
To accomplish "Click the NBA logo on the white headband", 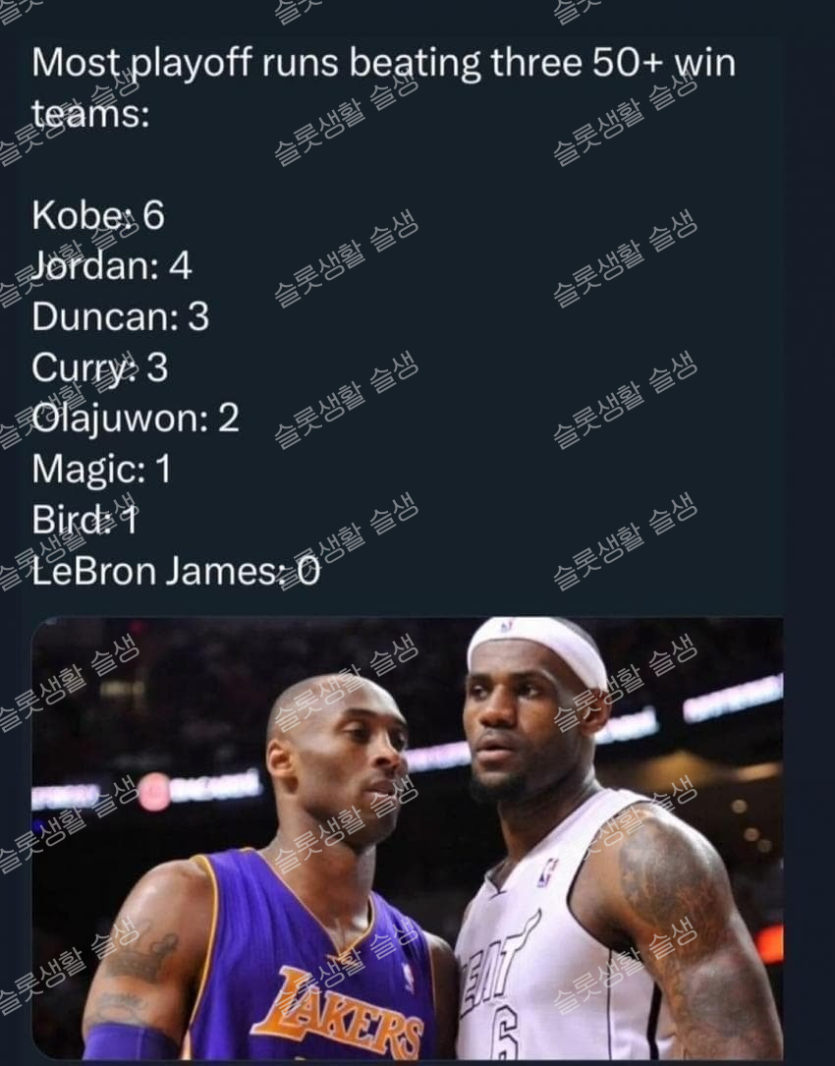I will 507,626.
